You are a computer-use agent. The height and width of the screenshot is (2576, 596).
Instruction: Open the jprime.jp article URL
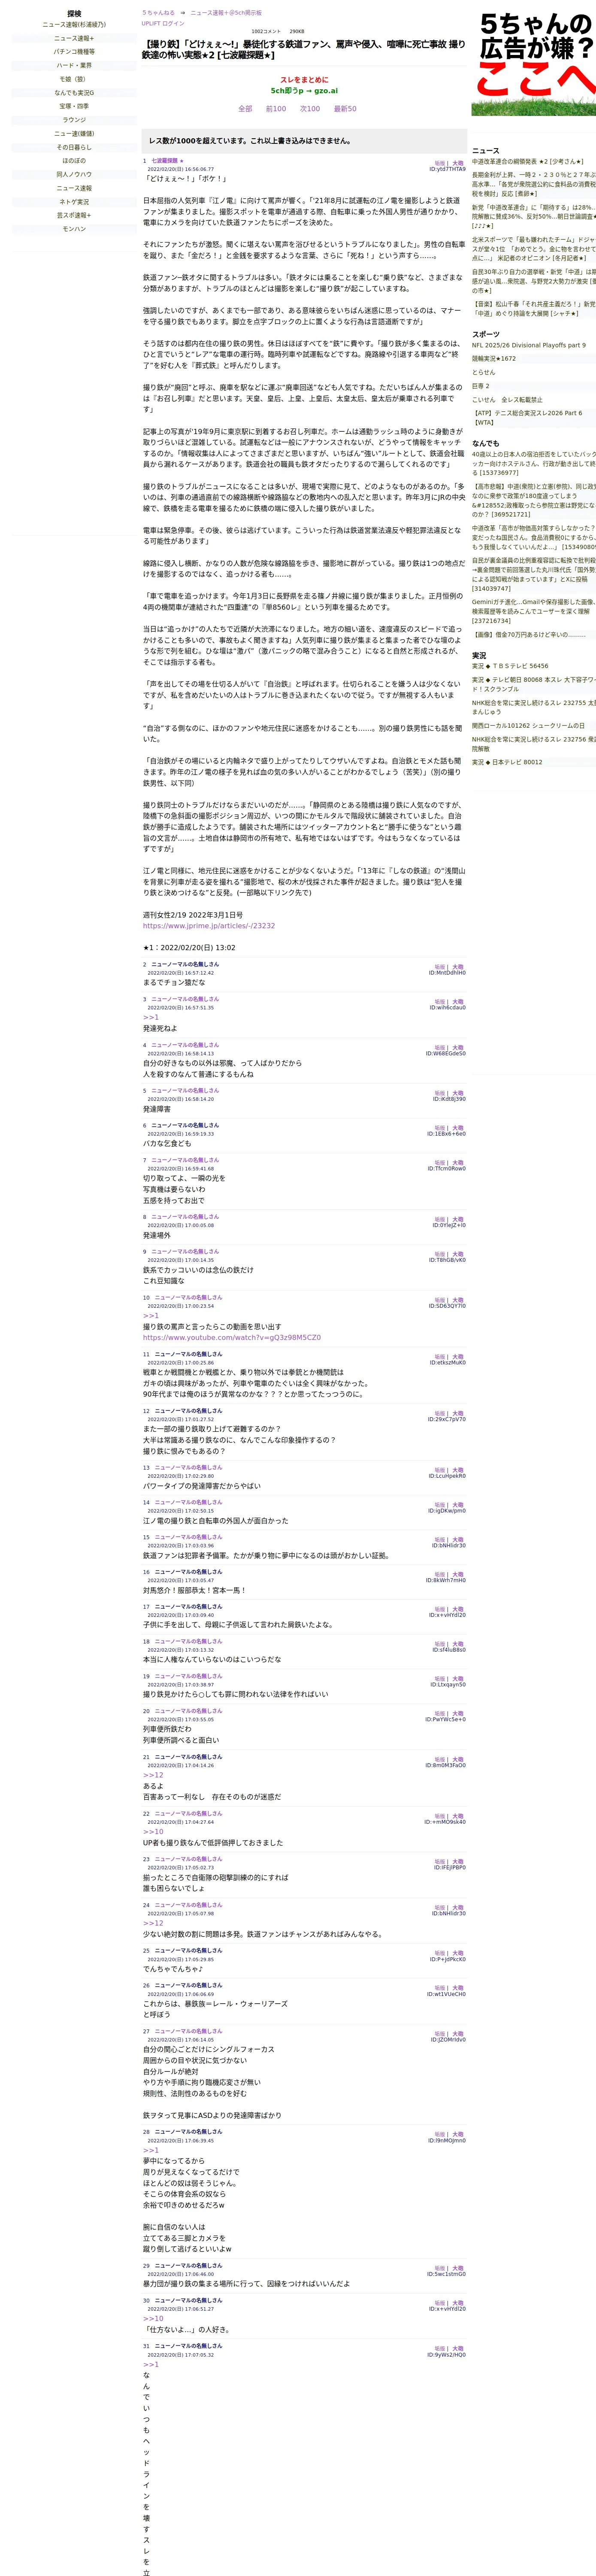[x=208, y=926]
